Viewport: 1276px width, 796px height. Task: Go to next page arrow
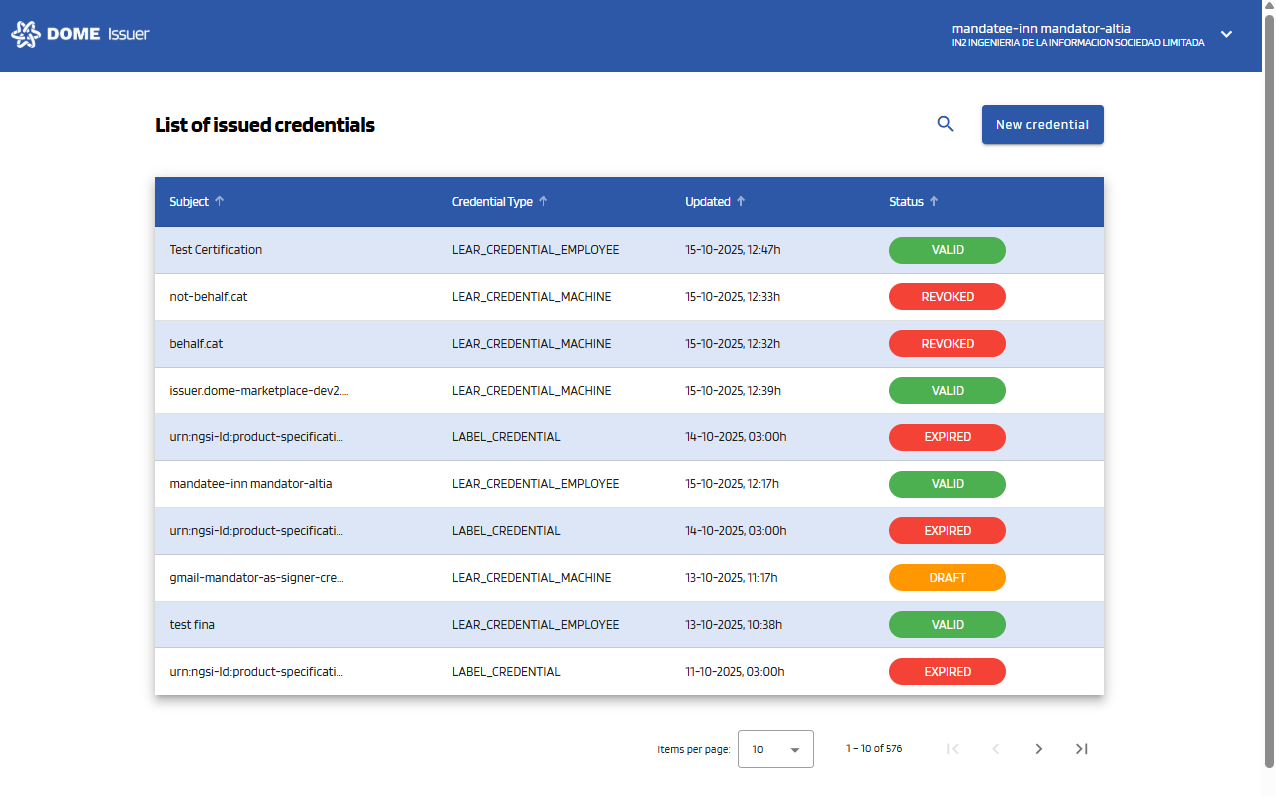click(x=1038, y=749)
